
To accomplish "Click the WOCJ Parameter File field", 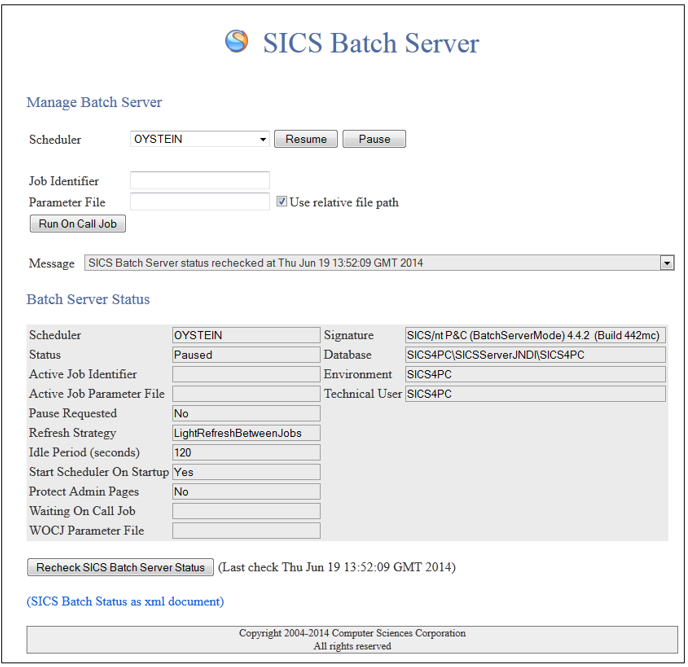I will click(x=246, y=531).
